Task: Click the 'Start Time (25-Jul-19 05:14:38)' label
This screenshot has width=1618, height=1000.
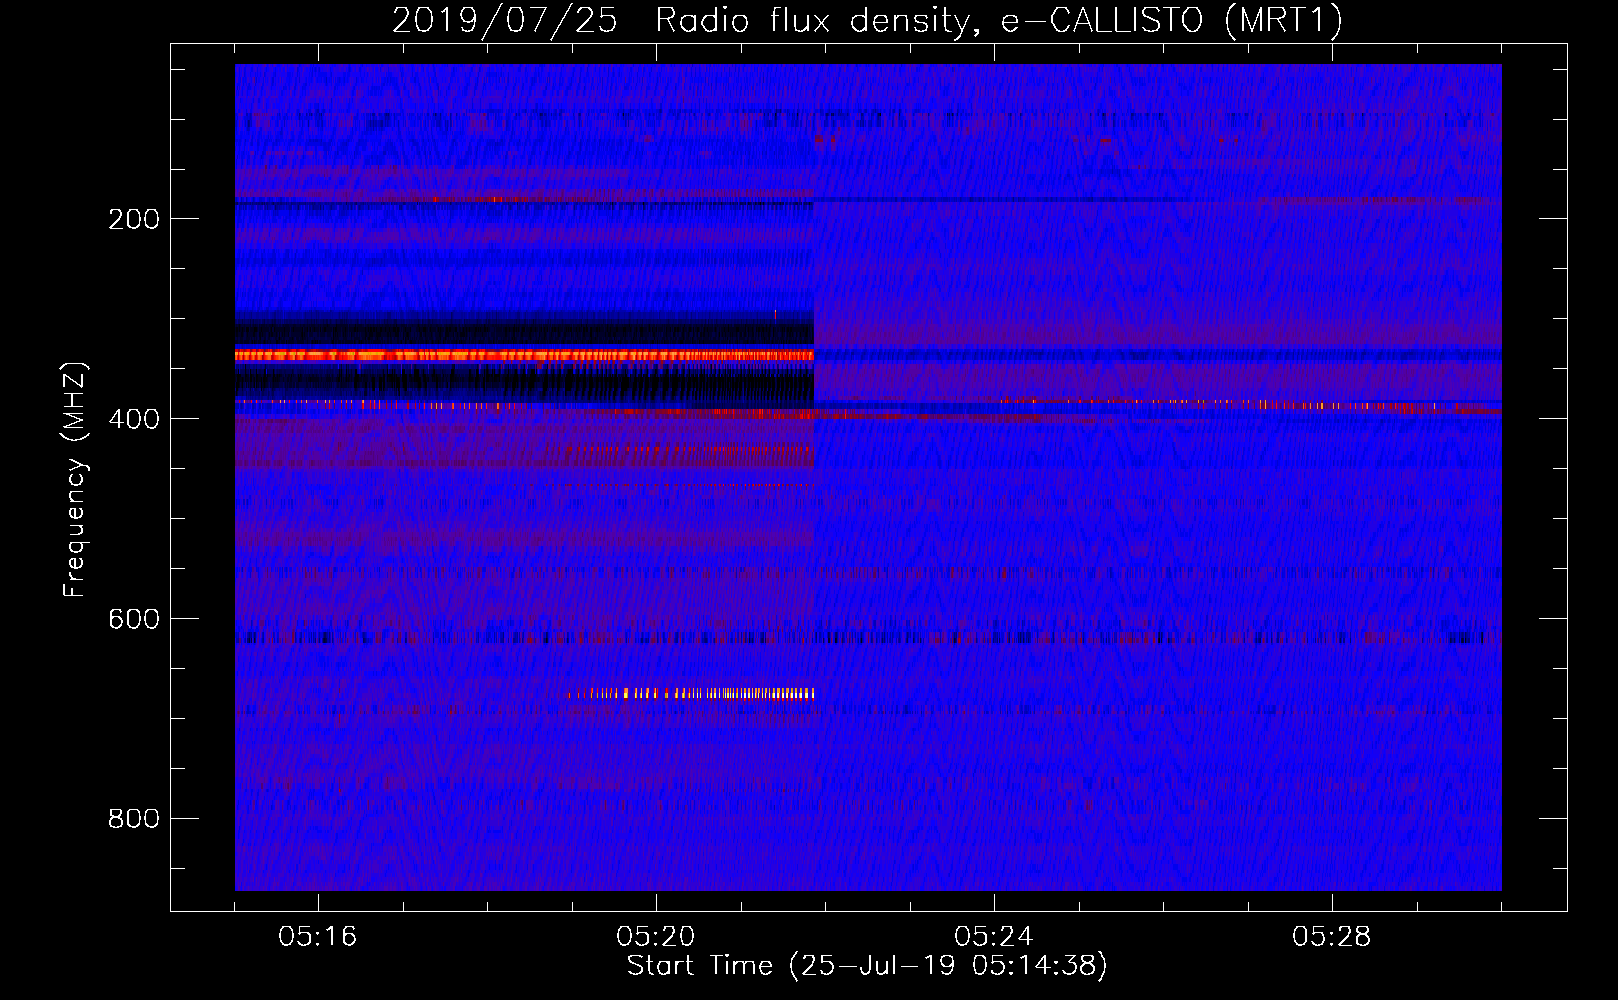Action: pos(867,966)
